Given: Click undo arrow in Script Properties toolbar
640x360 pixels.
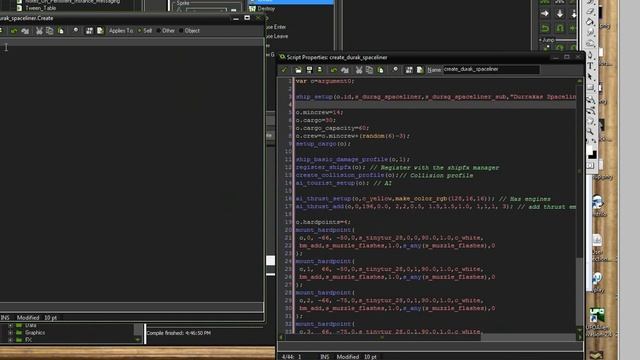Looking at the screenshot, I should (x=334, y=70).
